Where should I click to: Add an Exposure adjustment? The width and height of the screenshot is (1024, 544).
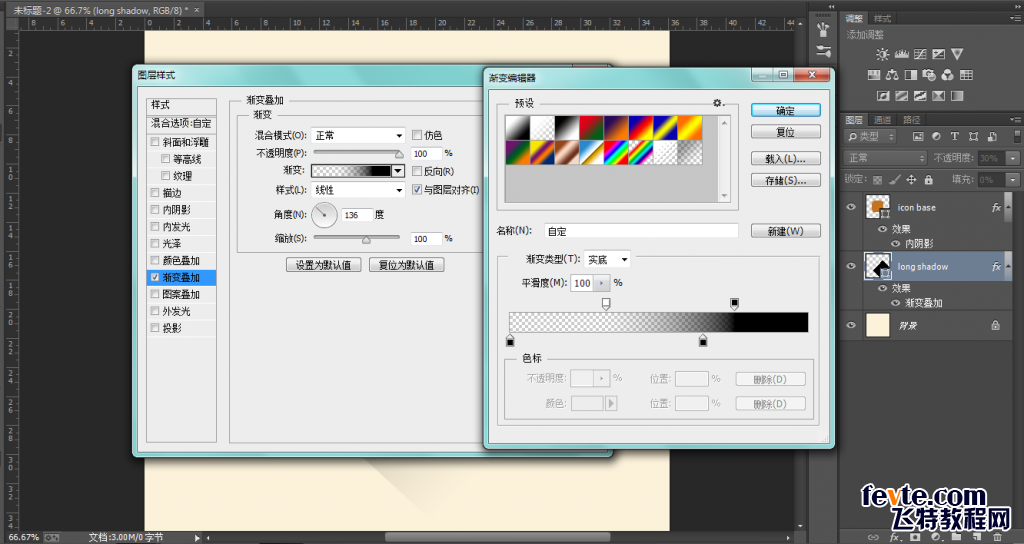938,54
